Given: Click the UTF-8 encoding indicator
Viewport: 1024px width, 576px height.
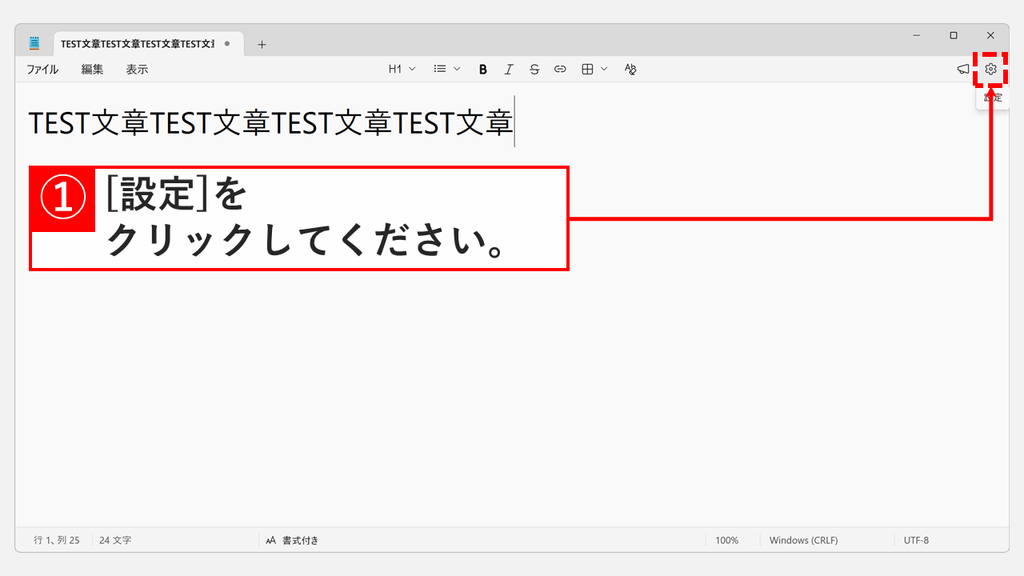Looking at the screenshot, I should [916, 540].
